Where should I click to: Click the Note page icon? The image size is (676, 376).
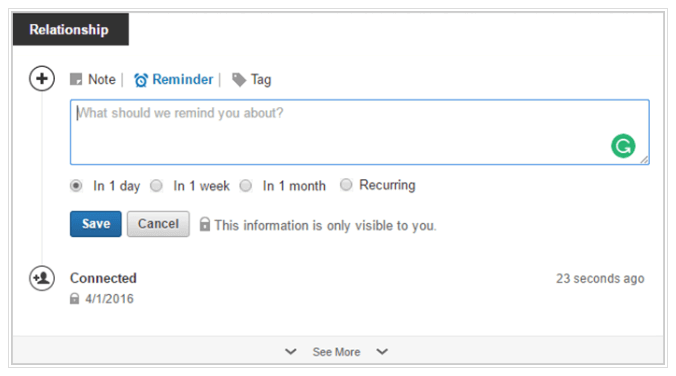click(x=76, y=79)
